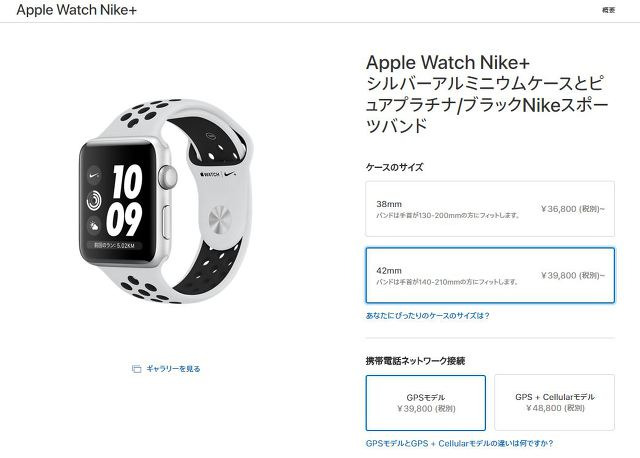Click the weather icon on the watch face
This screenshot has width=640, height=458.
[94, 225]
